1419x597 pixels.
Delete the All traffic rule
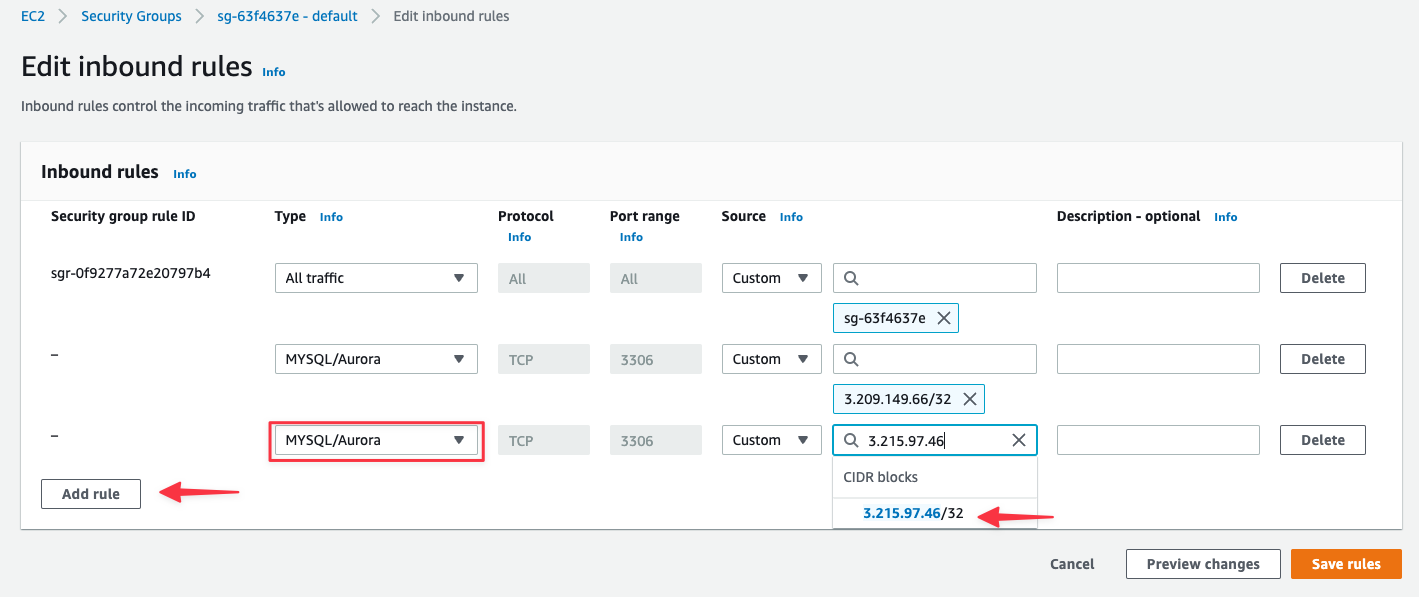tap(1322, 277)
